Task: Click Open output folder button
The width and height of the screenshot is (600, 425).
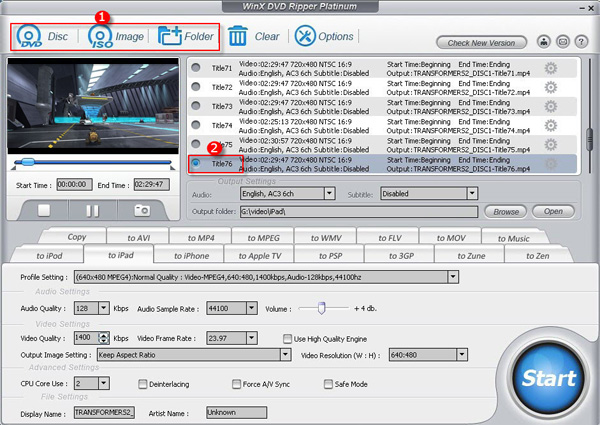Action: (x=553, y=211)
